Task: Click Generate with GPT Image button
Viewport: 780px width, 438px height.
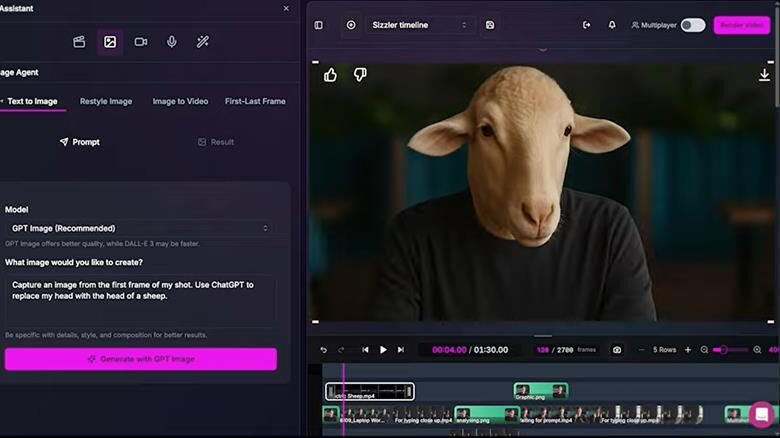Action: click(140, 359)
